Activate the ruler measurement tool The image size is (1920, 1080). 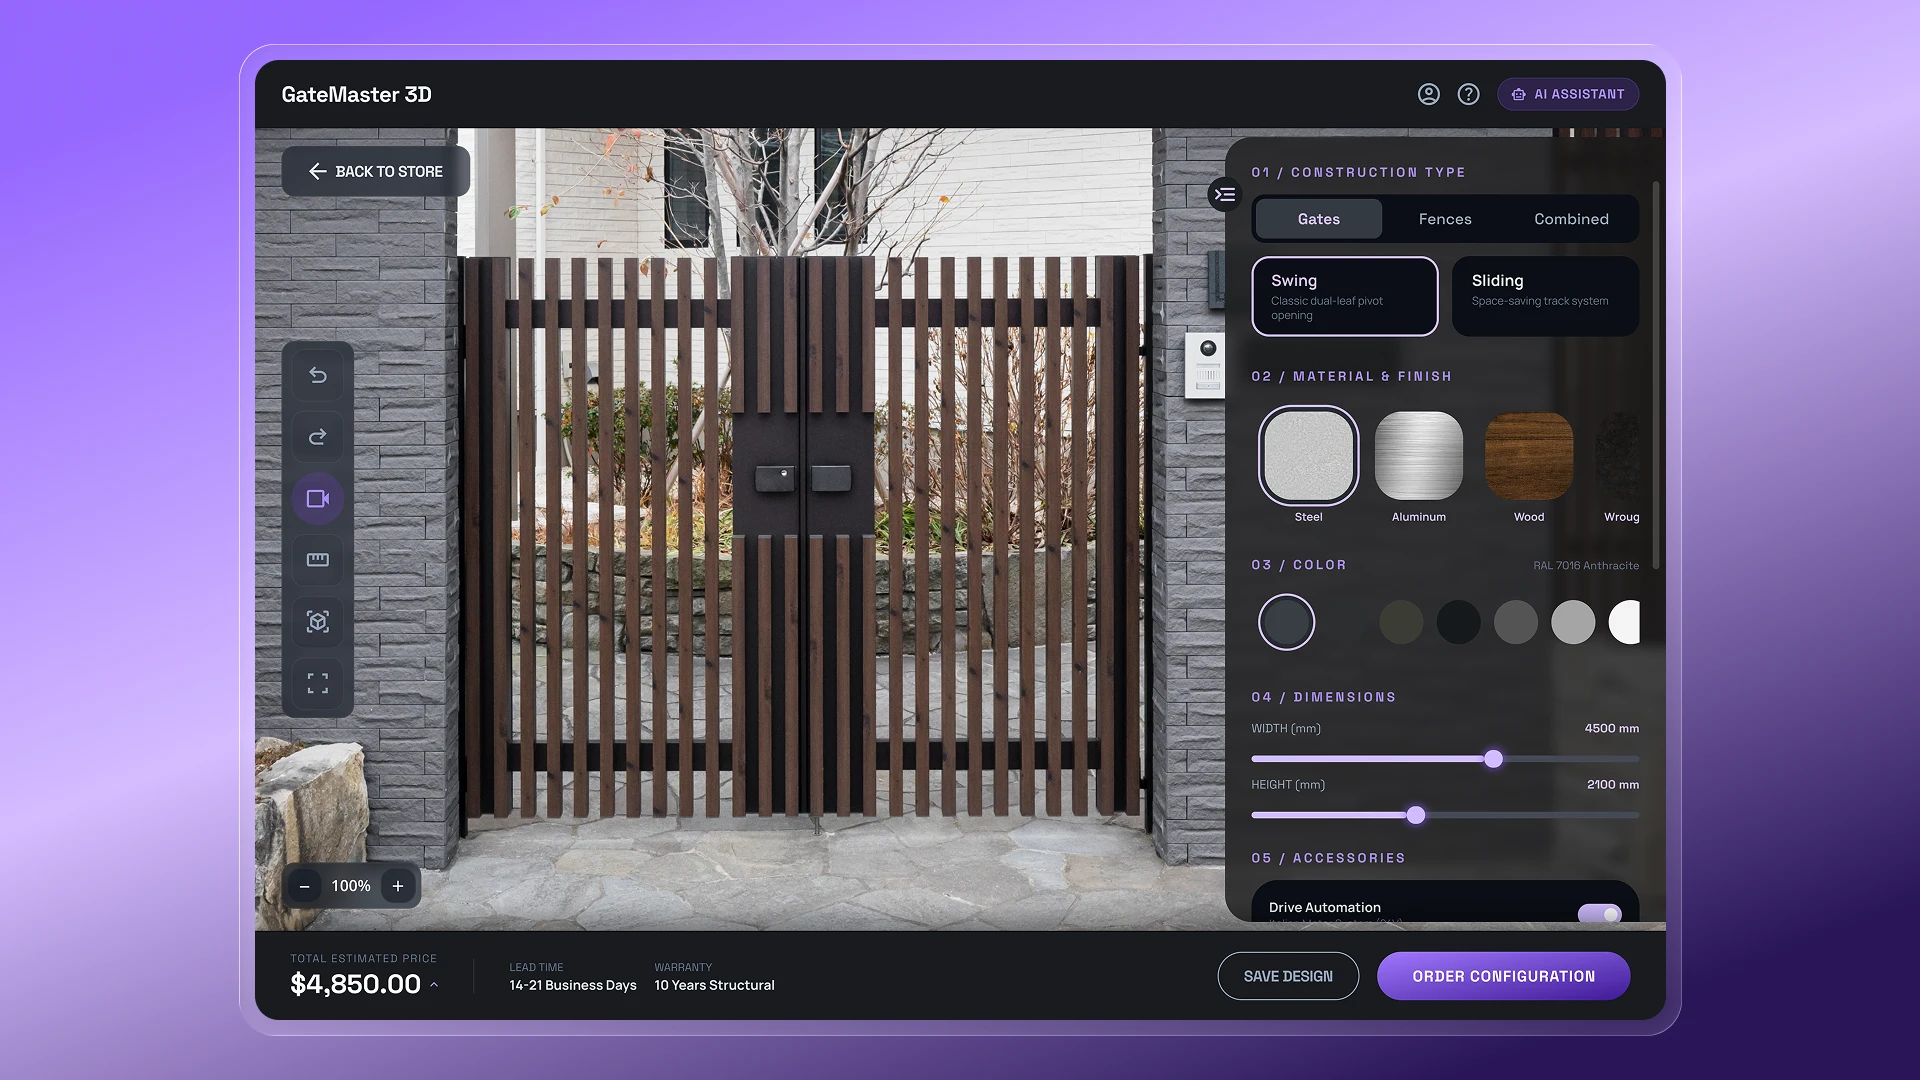[x=318, y=560]
